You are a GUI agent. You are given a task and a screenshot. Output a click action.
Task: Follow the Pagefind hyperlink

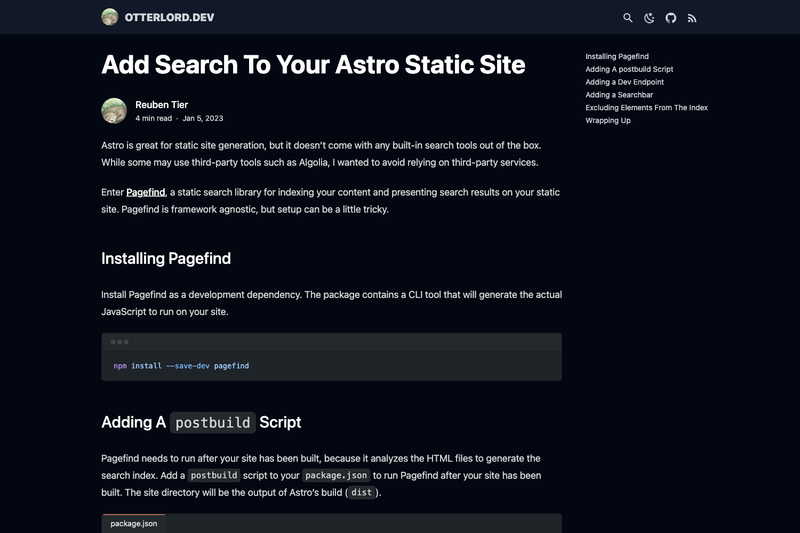145,192
